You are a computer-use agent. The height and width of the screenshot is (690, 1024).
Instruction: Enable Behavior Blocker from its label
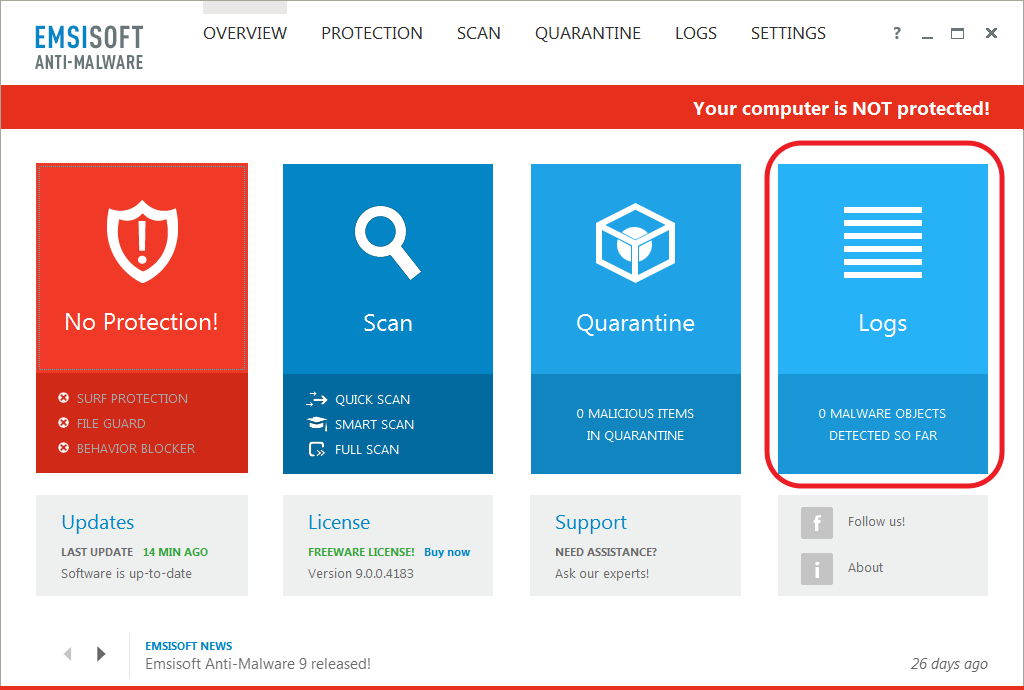tap(136, 448)
